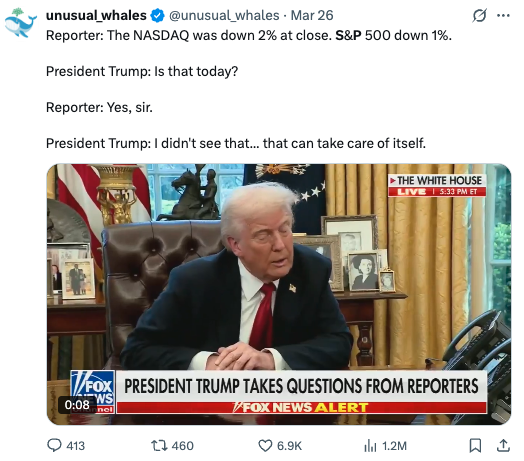Click the 0:08 video duration badge
Image resolution: width=524 pixels, height=461 pixels.
(x=77, y=405)
